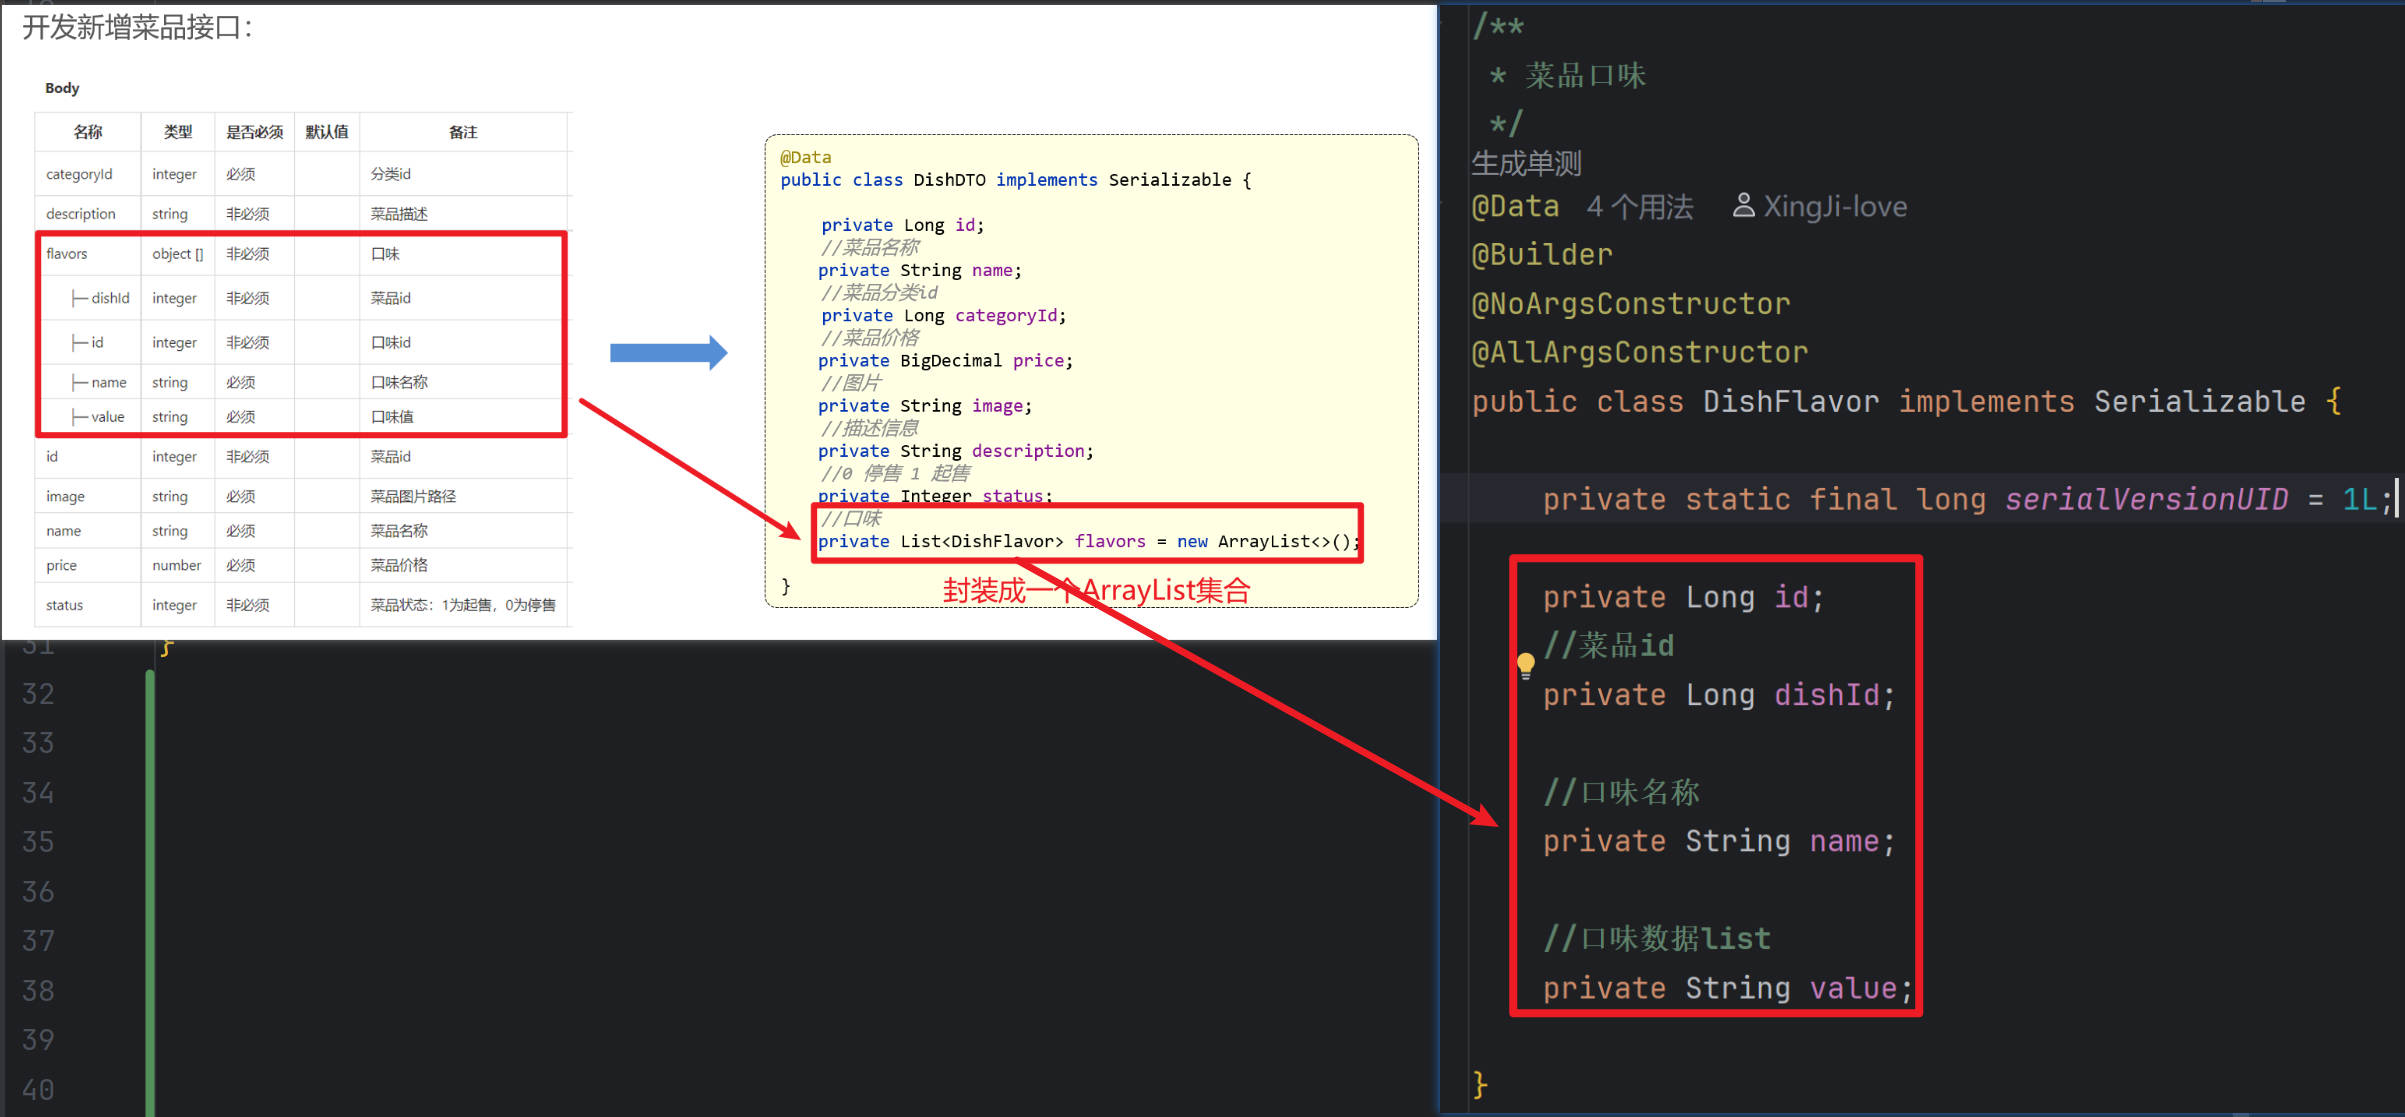The image size is (2405, 1117).
Task: Click the //0 停售 1 起售 comment
Action: (x=895, y=473)
